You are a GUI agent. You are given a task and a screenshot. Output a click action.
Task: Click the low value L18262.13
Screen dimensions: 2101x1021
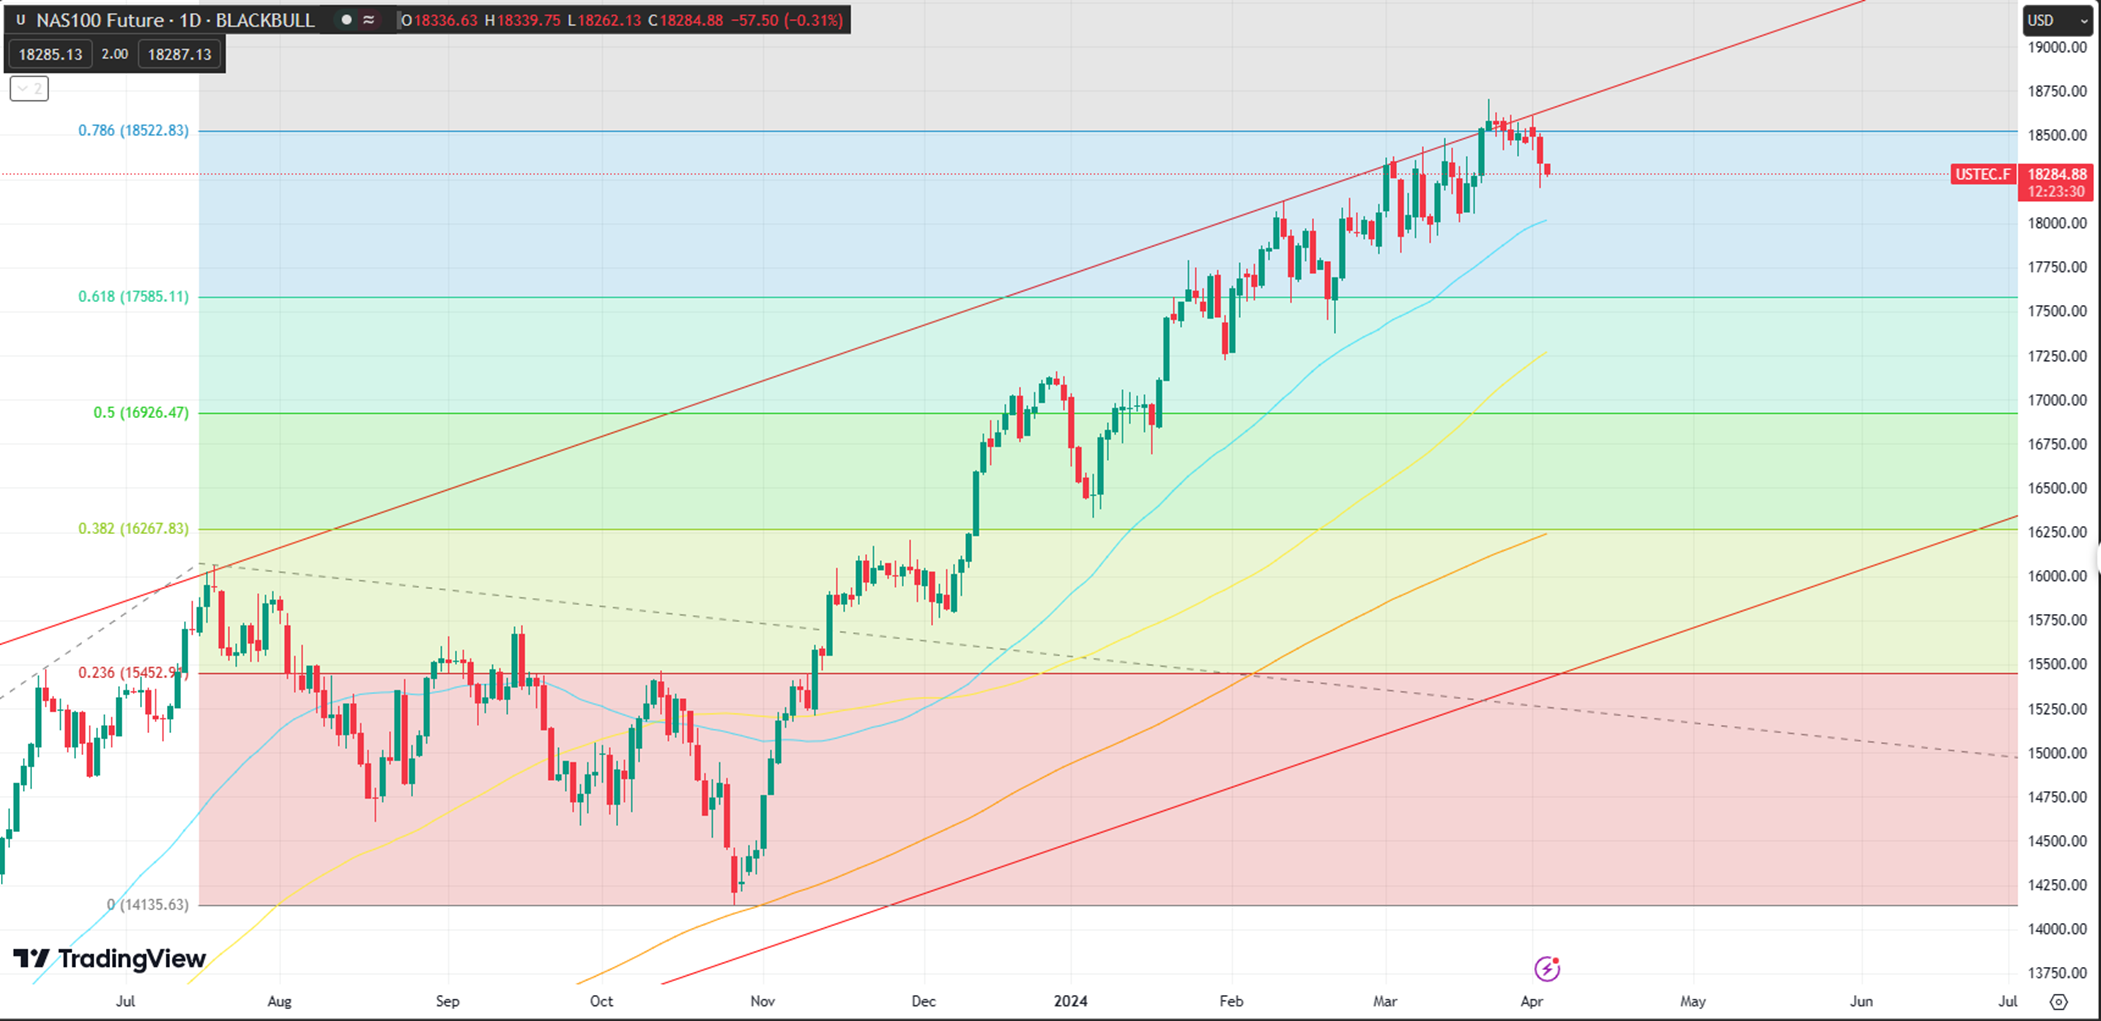point(604,20)
